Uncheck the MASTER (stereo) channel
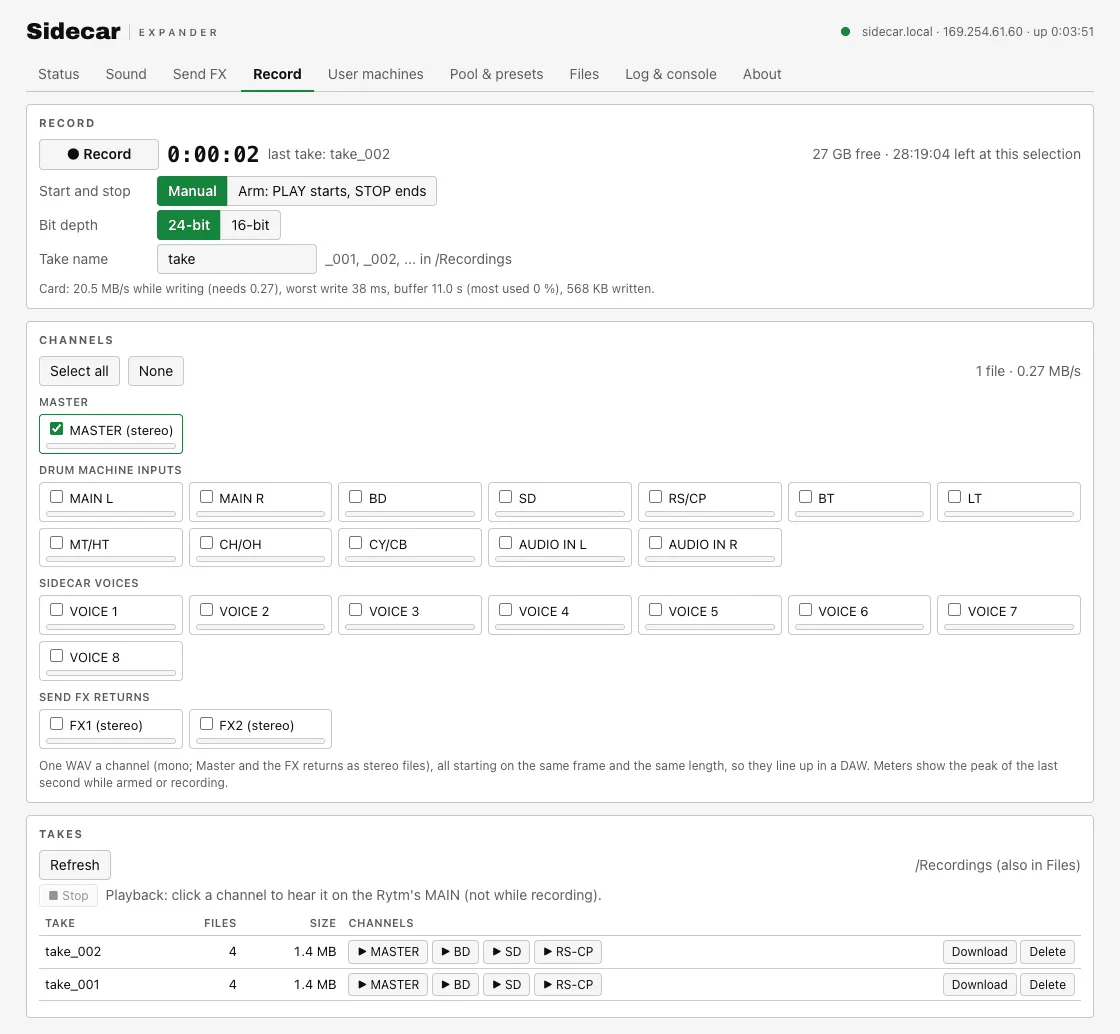This screenshot has height=1034, width=1120. [x=56, y=429]
